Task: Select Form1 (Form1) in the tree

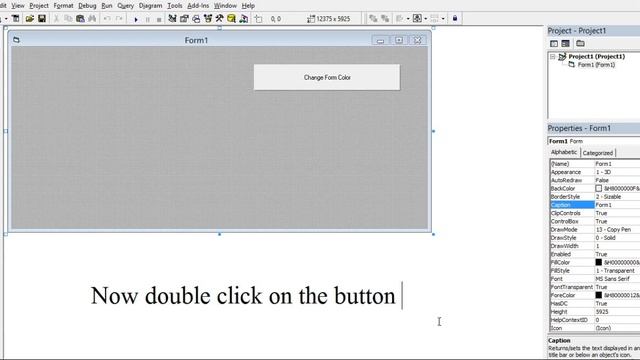Action: [x=596, y=65]
